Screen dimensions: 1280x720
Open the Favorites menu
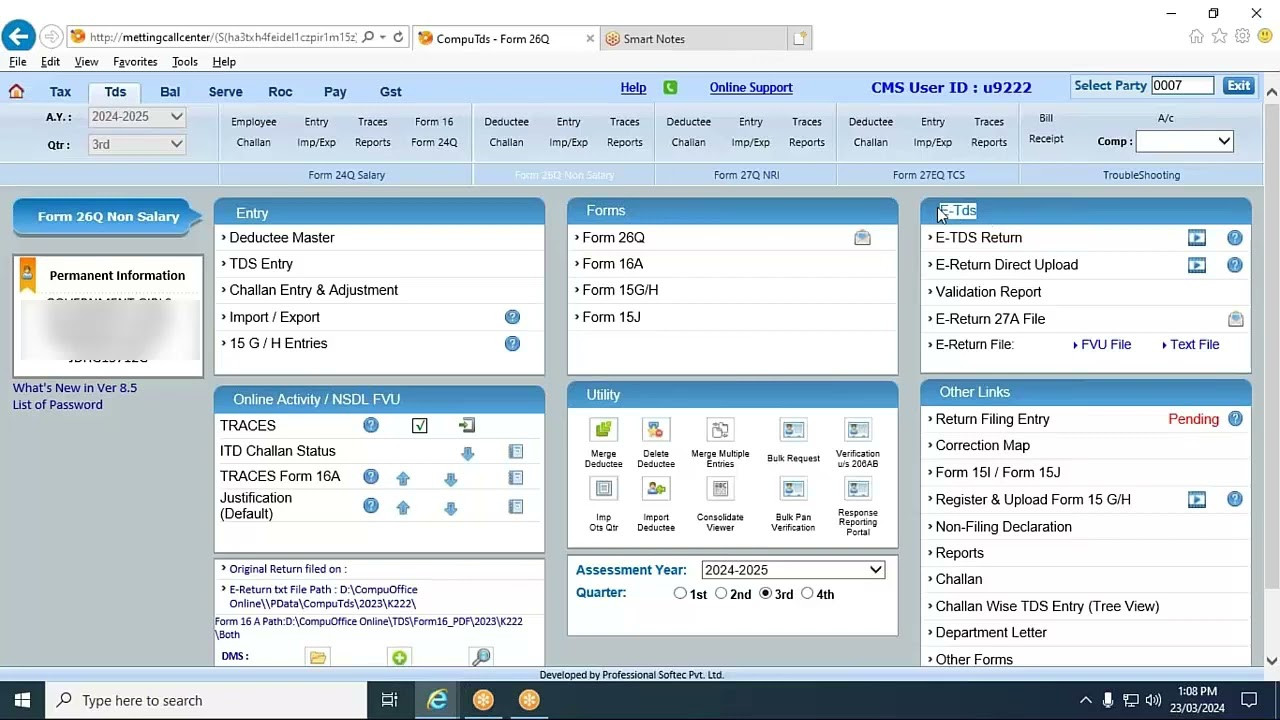(x=135, y=62)
